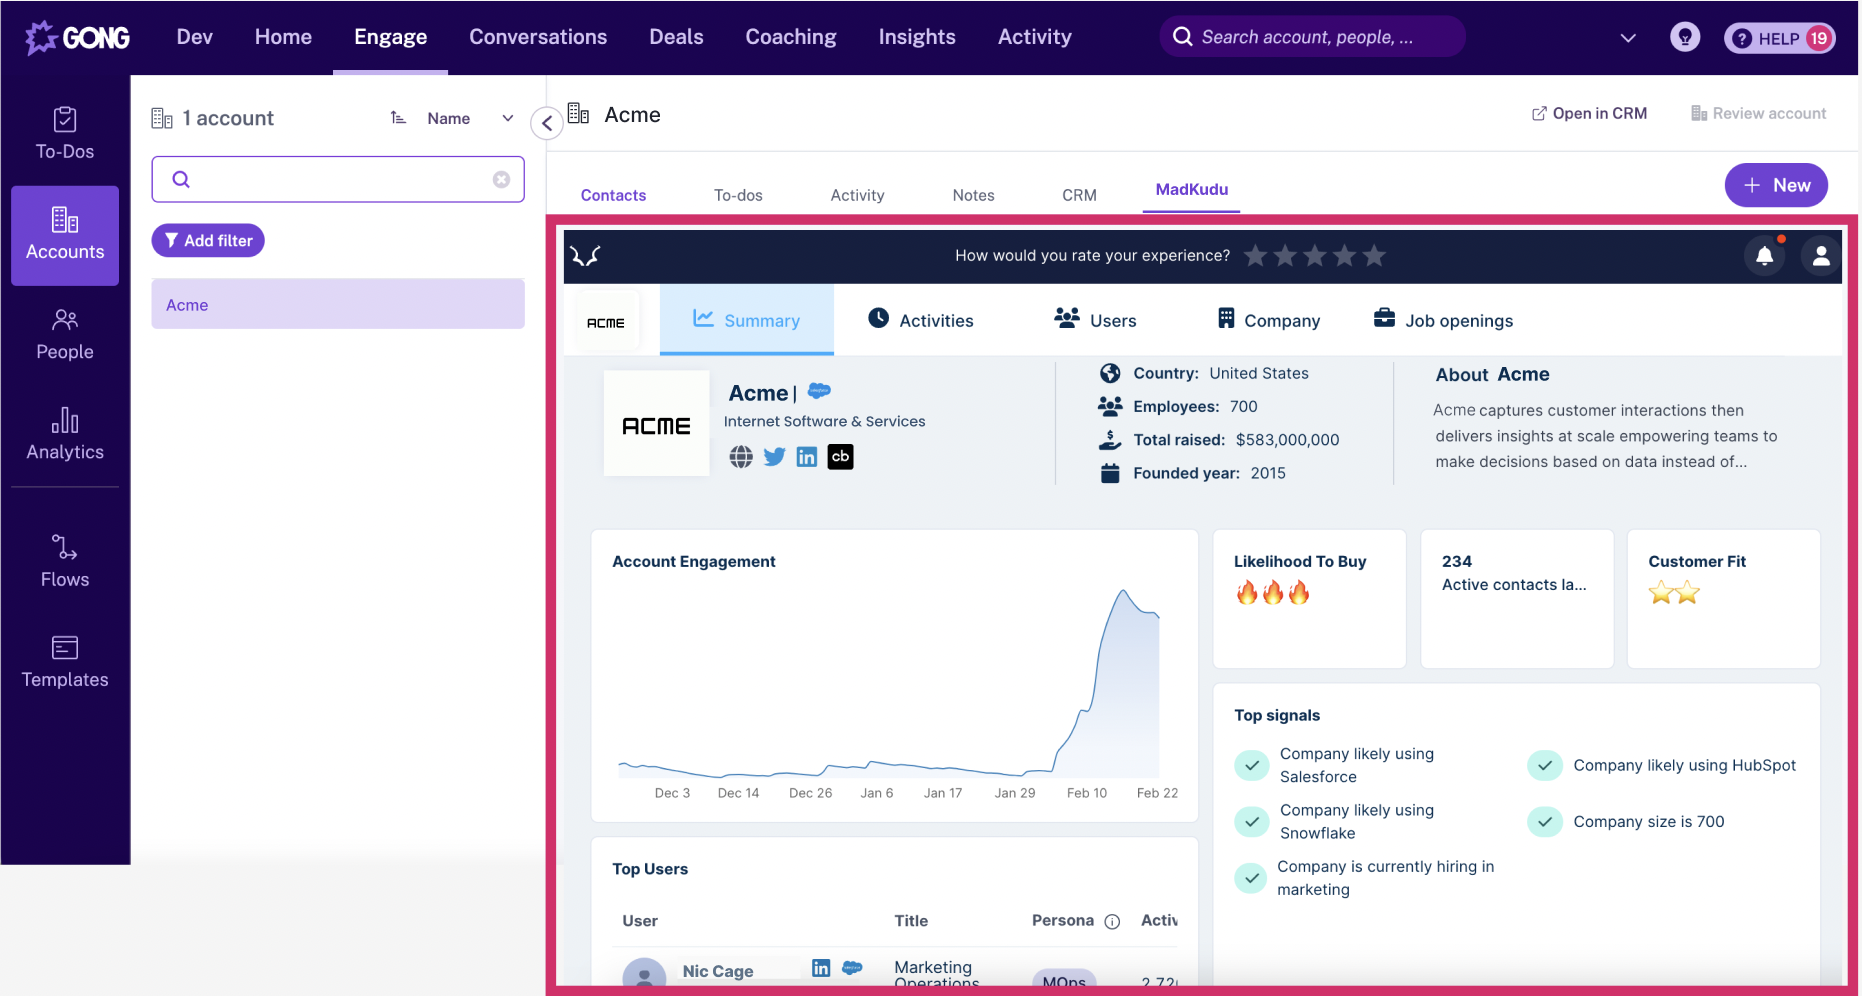Select the MadKudu tab
1862x996 pixels.
coord(1192,189)
